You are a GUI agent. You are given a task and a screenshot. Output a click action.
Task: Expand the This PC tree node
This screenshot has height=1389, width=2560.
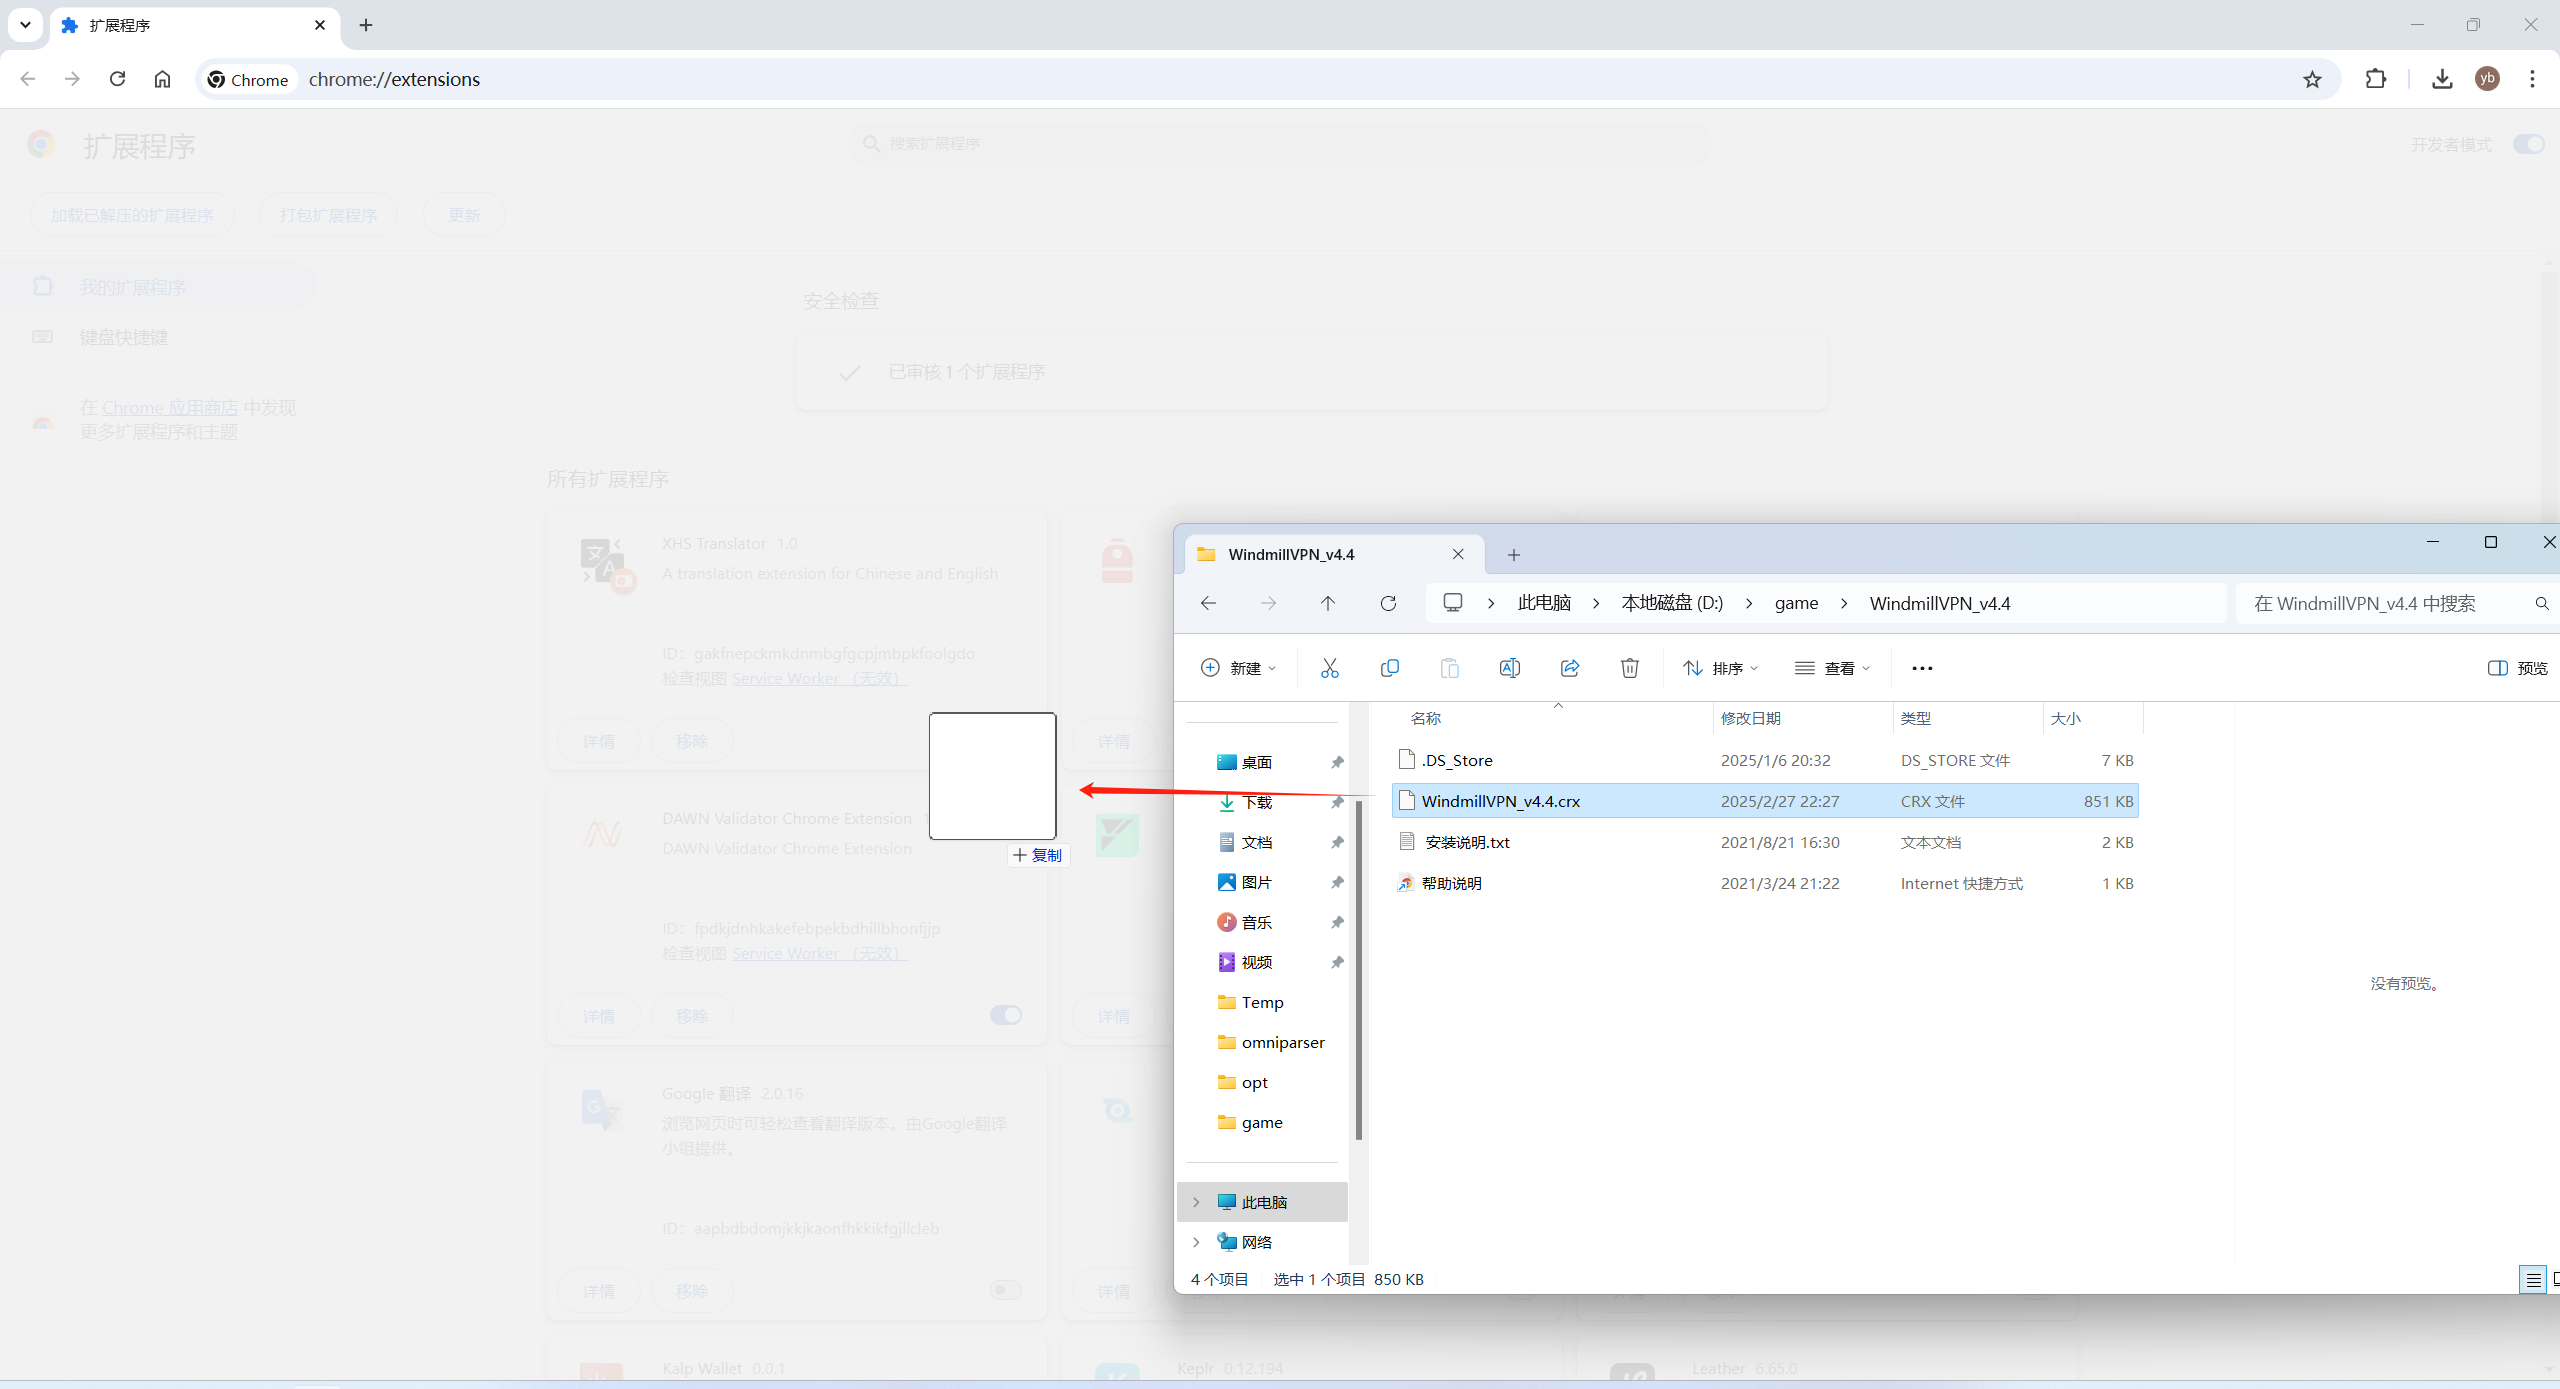pos(1196,1202)
